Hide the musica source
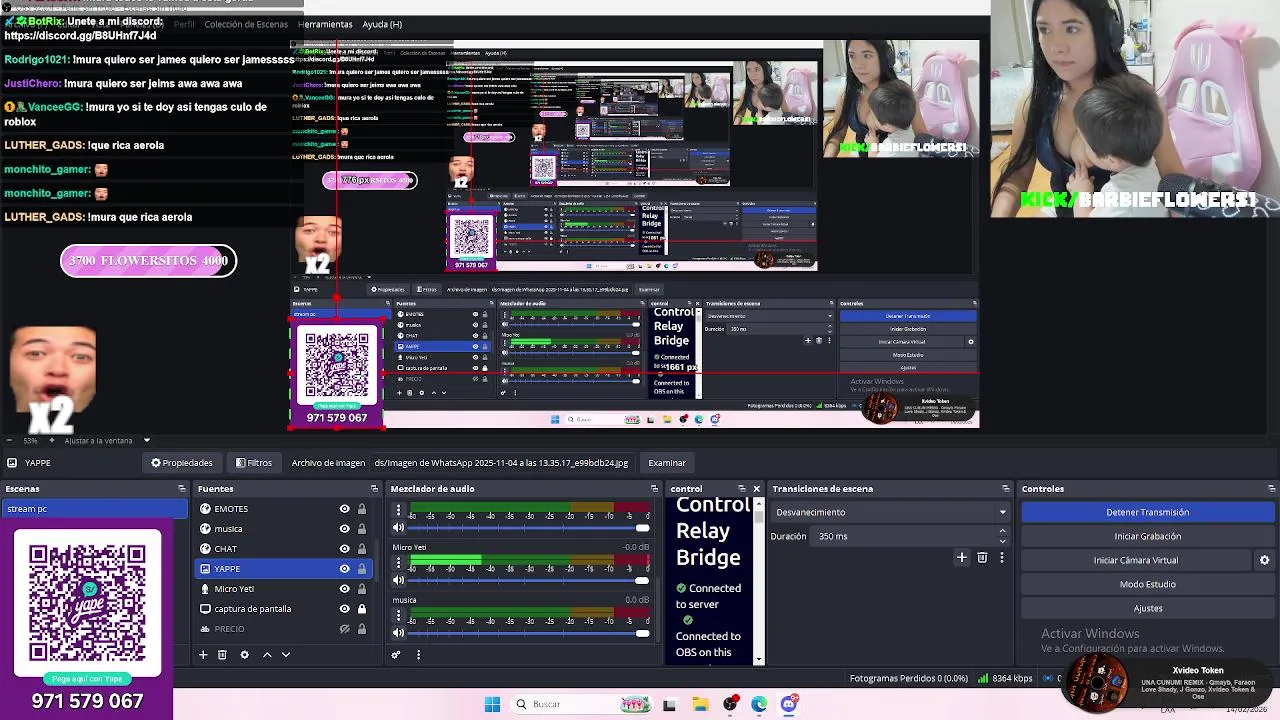Image resolution: width=1280 pixels, height=720 pixels. [345, 529]
